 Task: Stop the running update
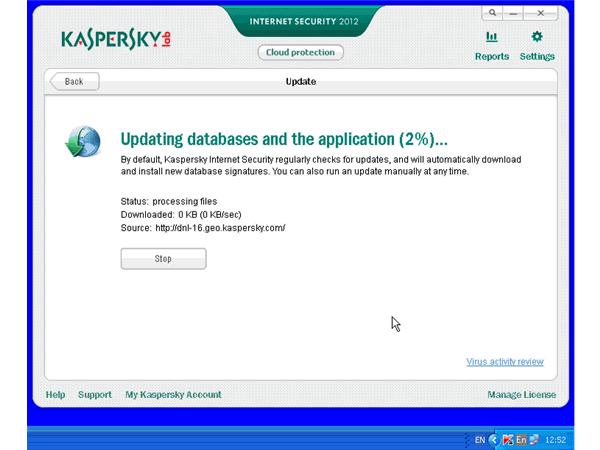[163, 259]
